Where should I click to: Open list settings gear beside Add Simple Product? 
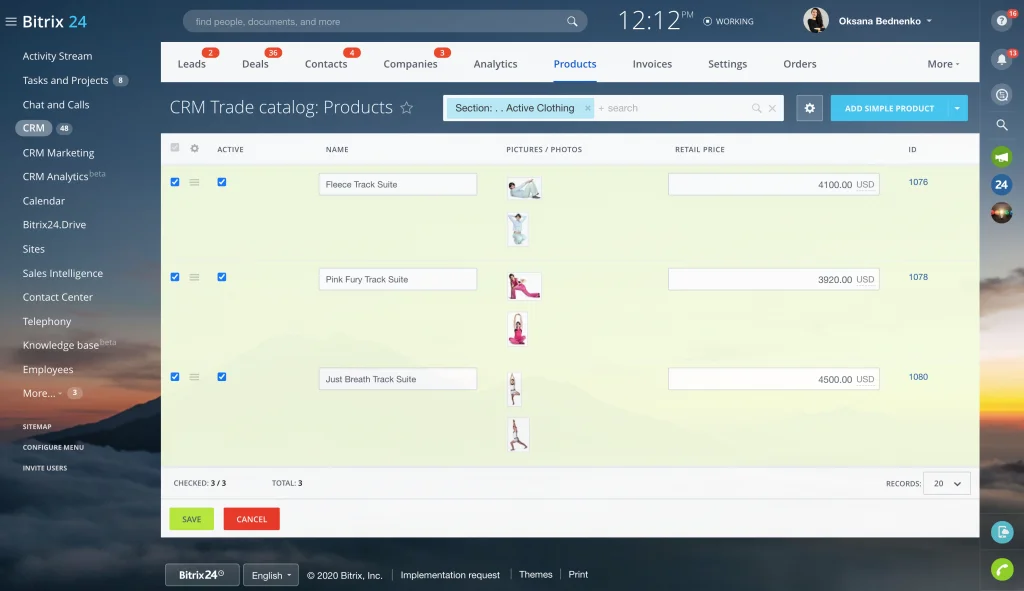coord(809,108)
